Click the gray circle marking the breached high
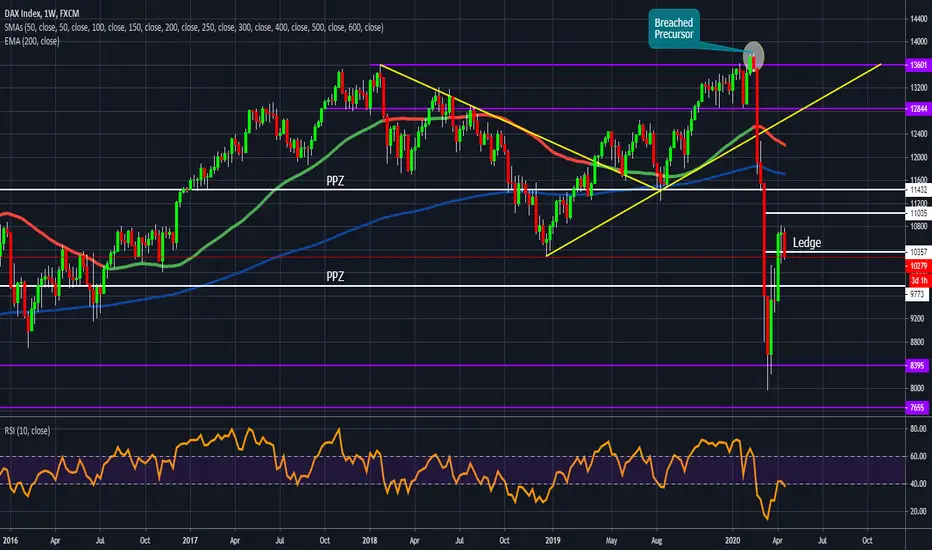 (754, 56)
